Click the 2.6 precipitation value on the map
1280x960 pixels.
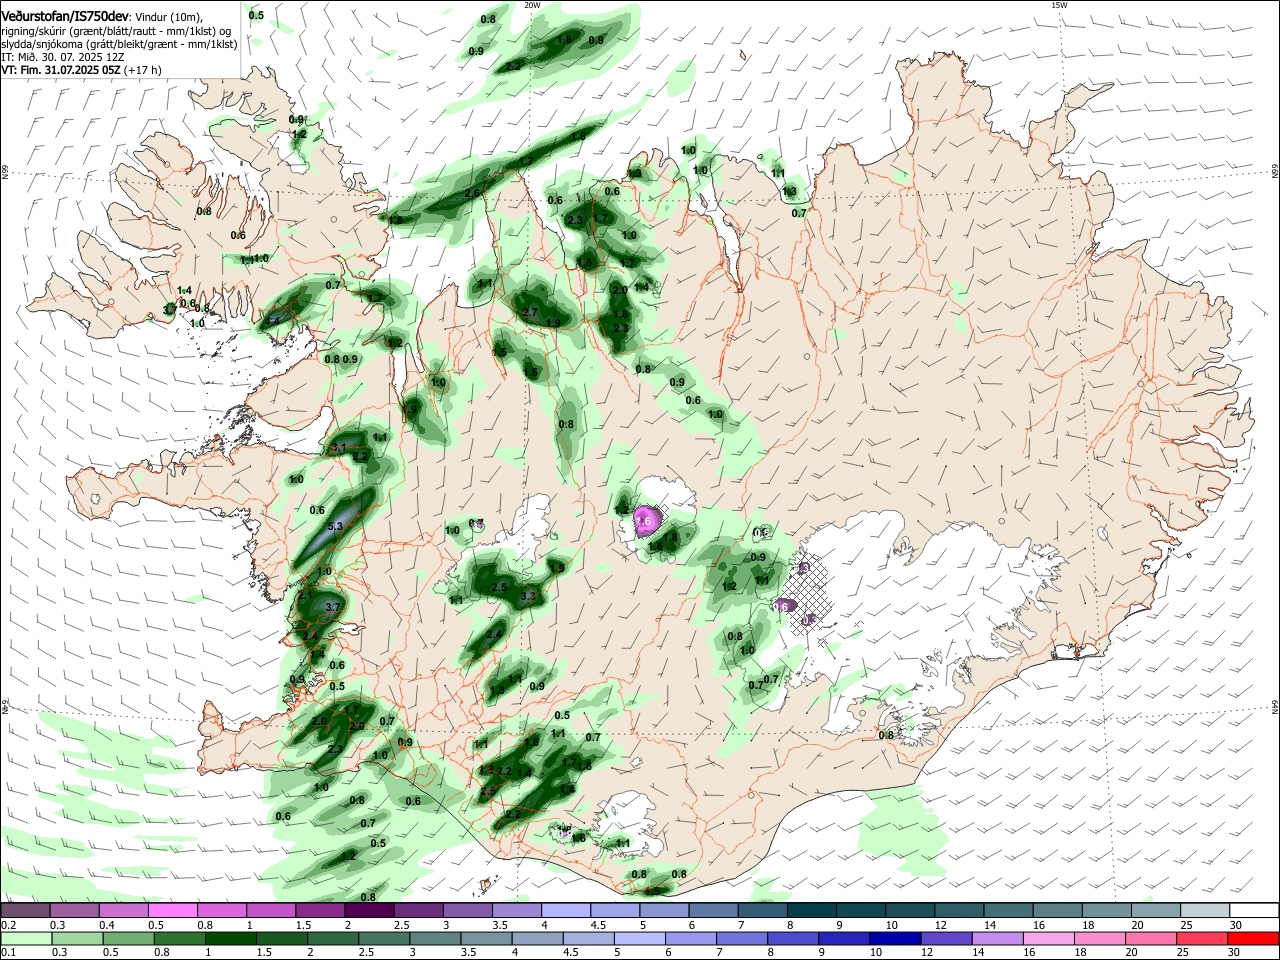pyautogui.click(x=471, y=193)
